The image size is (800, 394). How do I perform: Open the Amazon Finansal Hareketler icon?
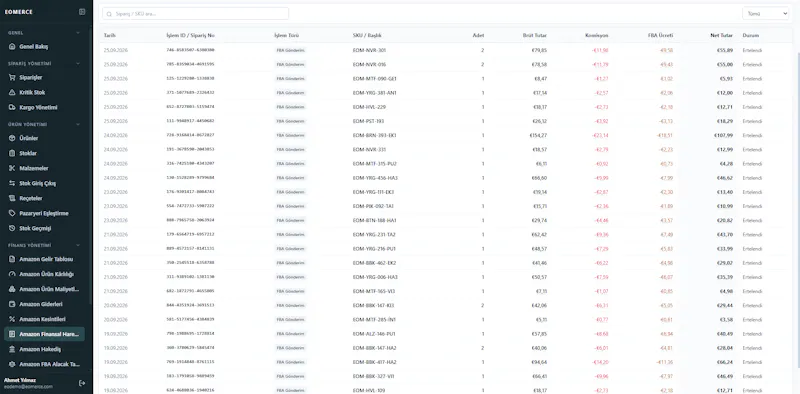tap(12, 334)
